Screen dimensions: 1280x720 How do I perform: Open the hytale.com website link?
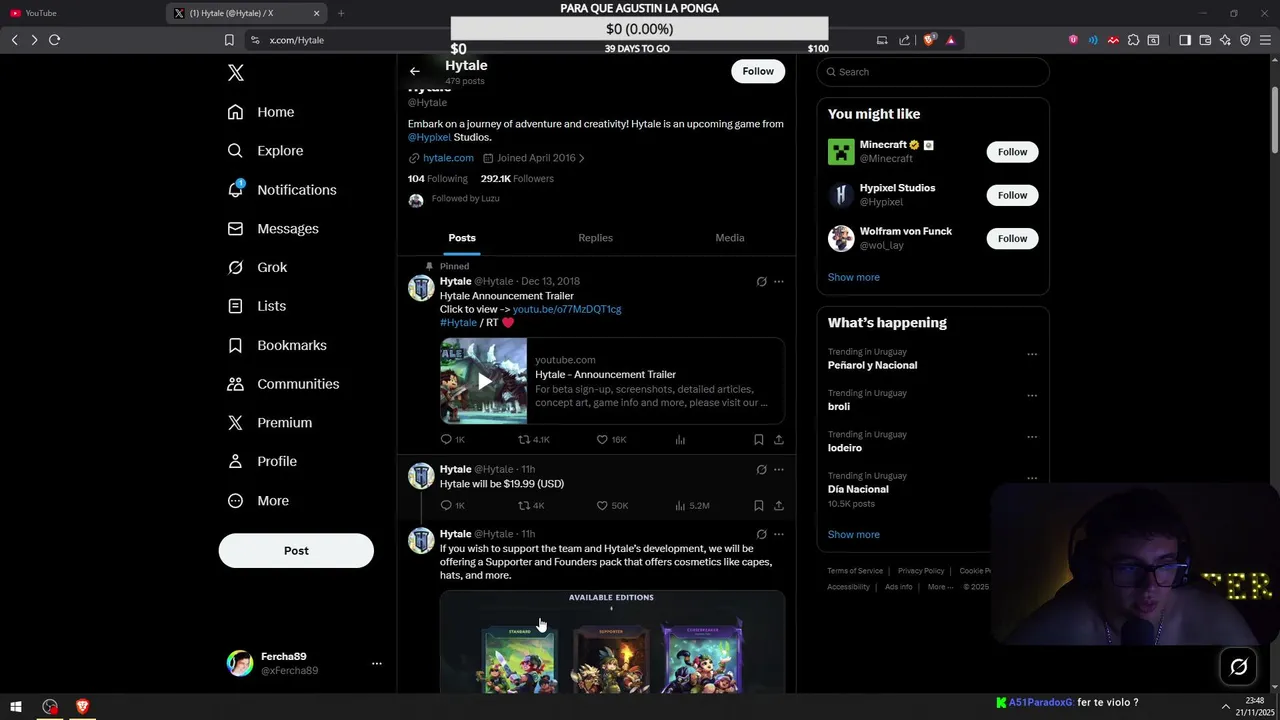coord(448,158)
